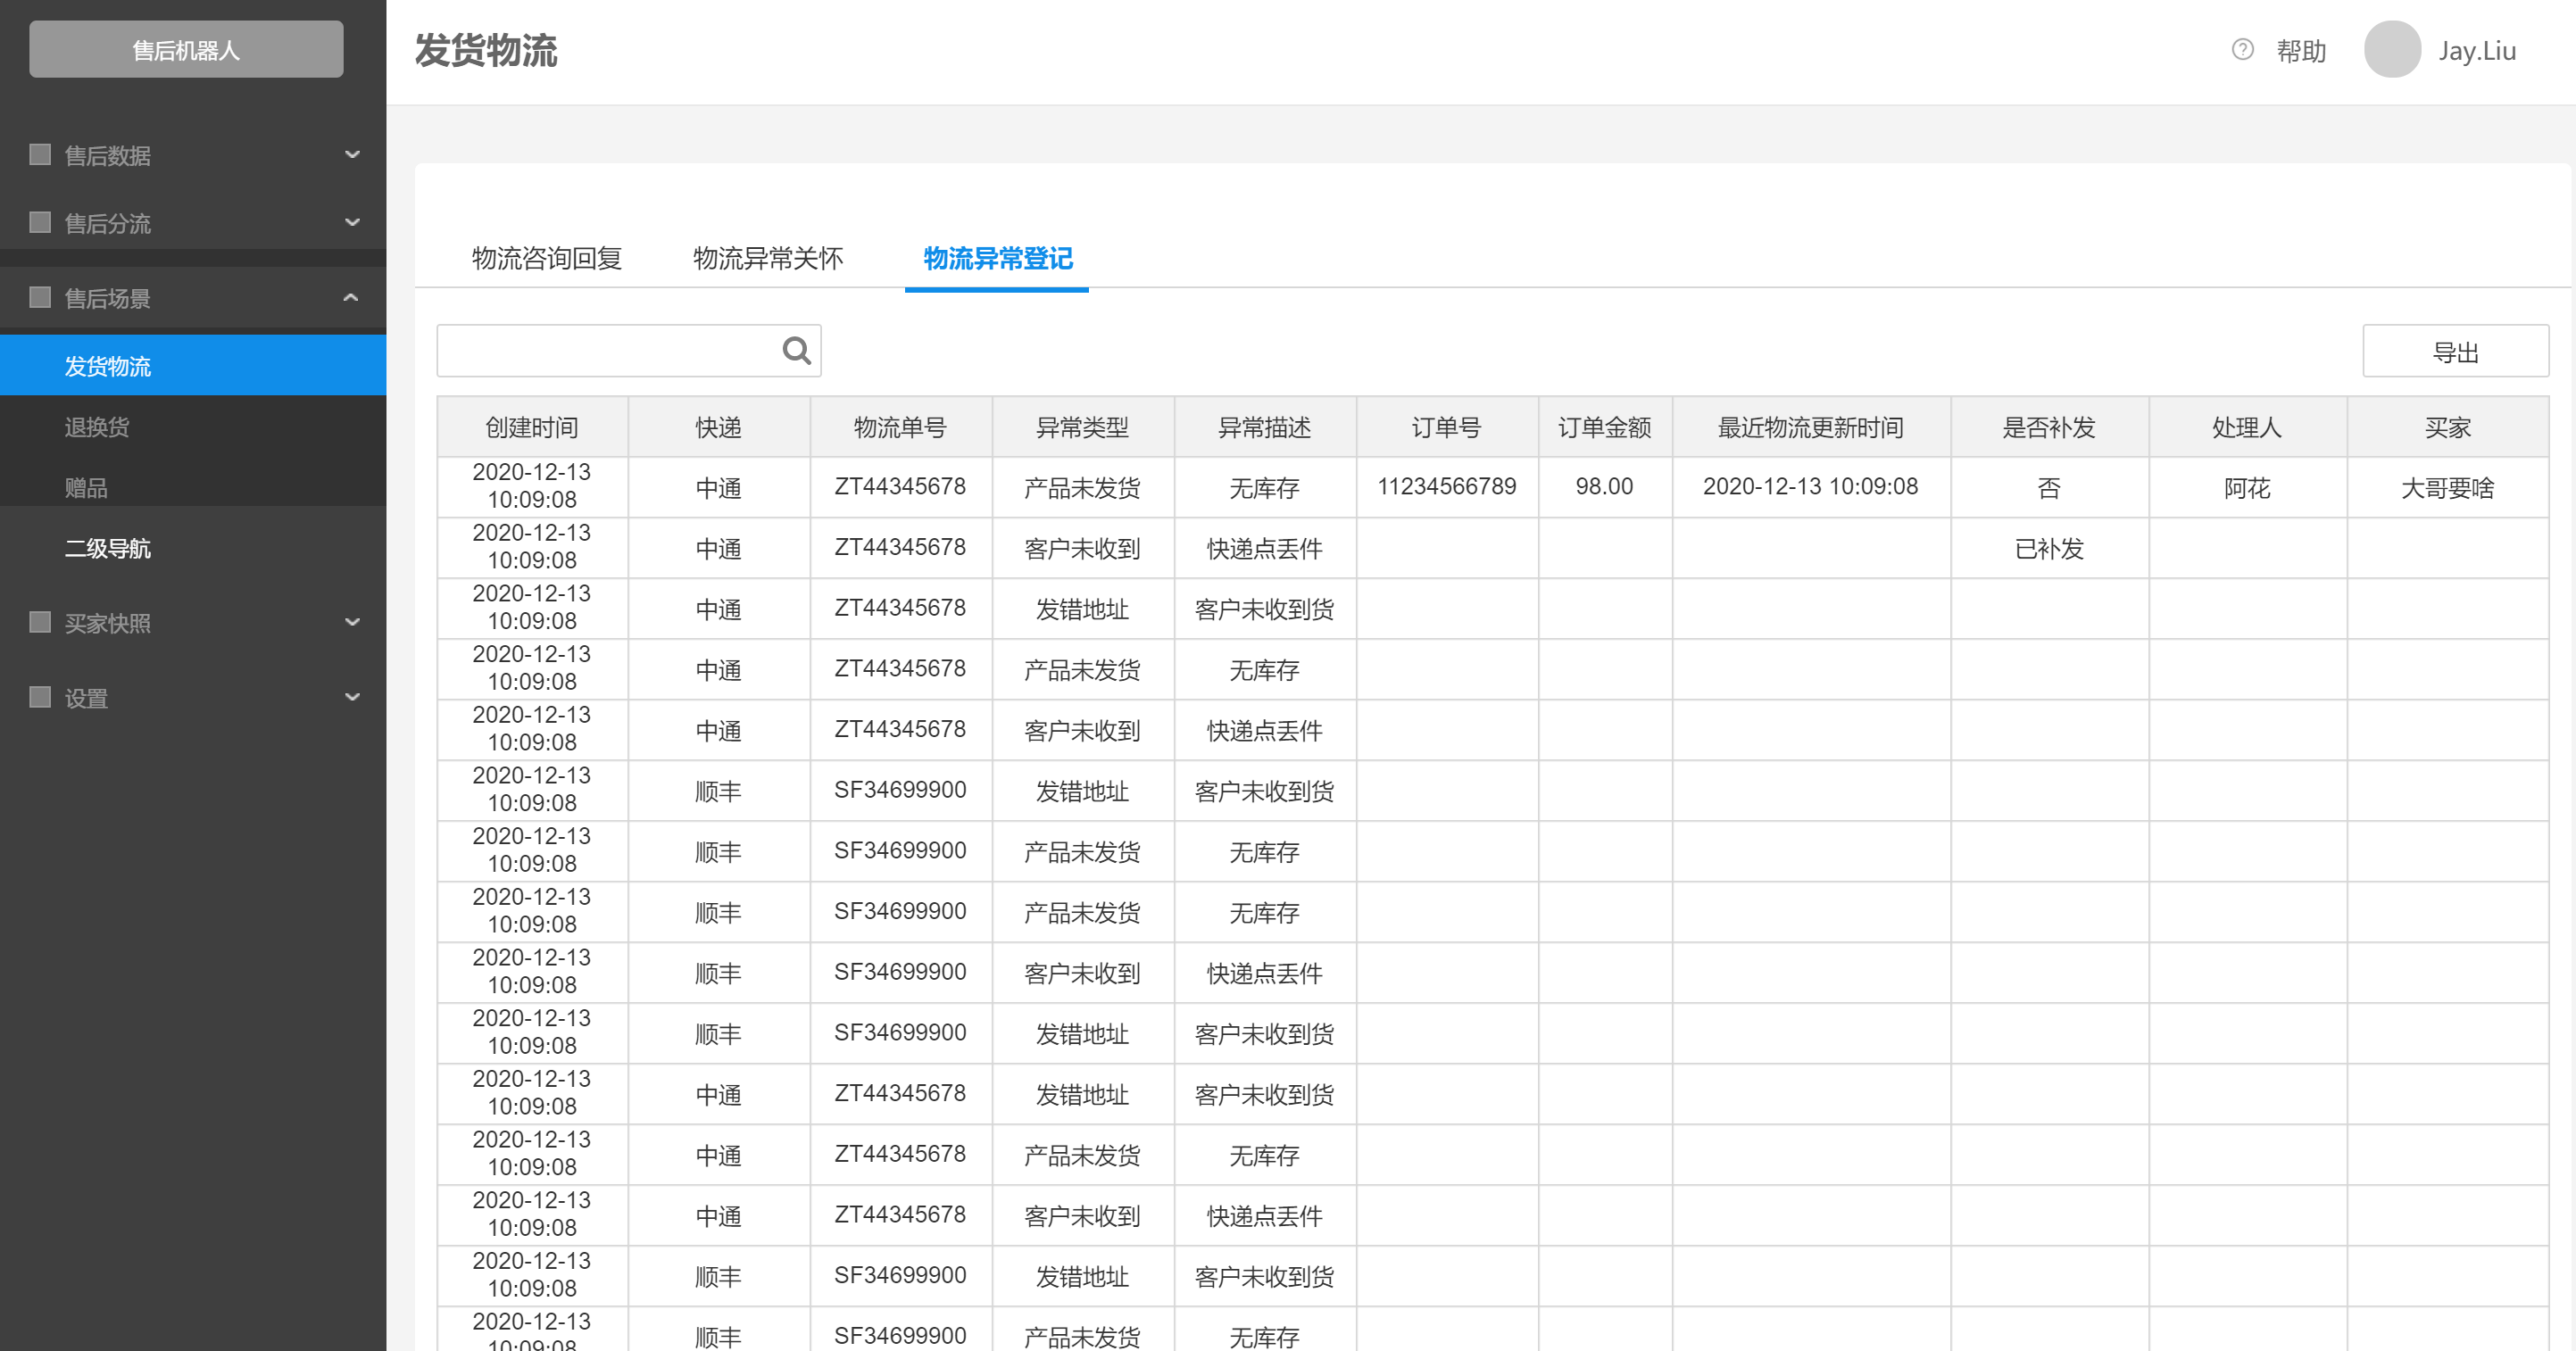Click the search magnifier icon
The width and height of the screenshot is (2576, 1351).
[796, 350]
